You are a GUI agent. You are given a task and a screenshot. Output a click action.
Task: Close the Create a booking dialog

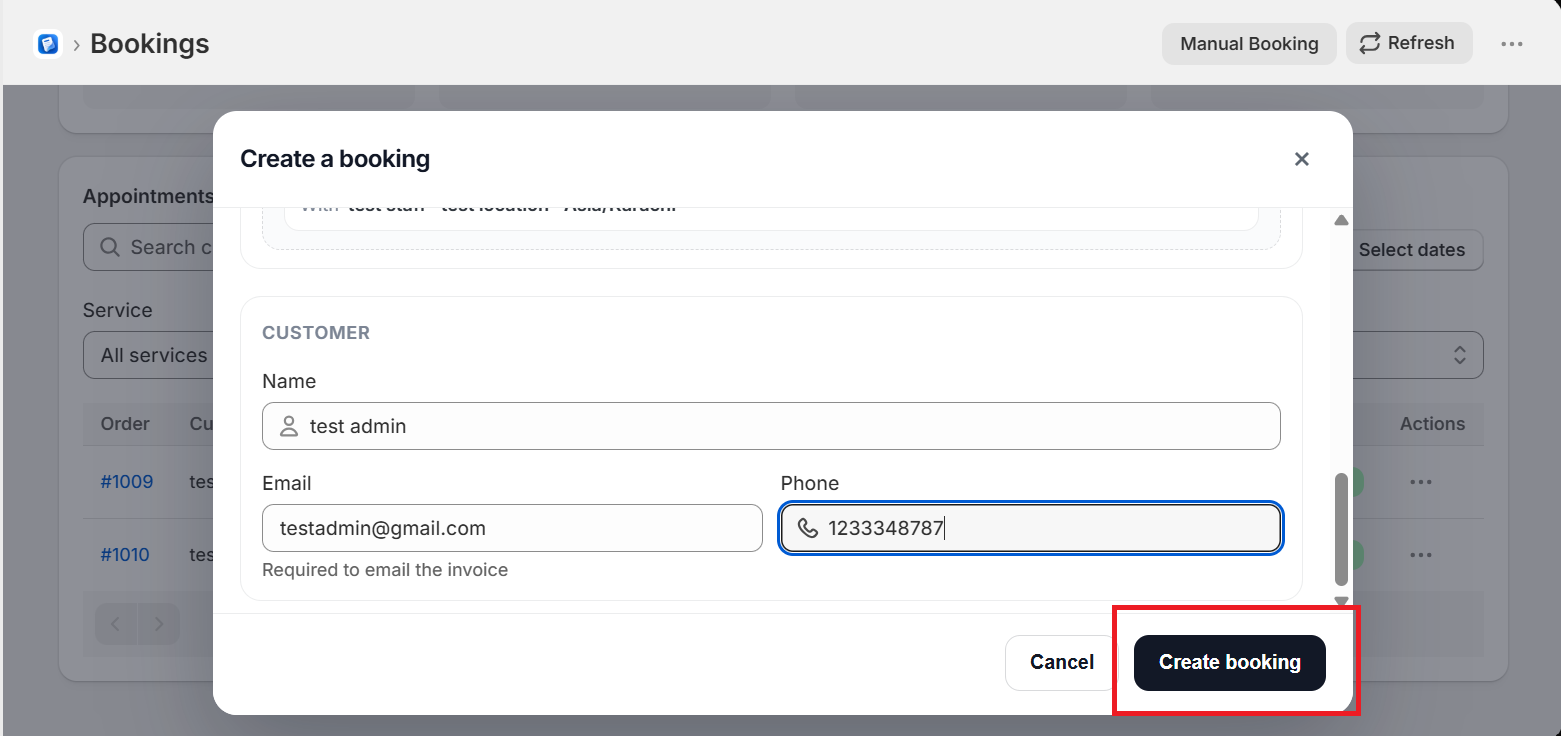pos(1301,159)
